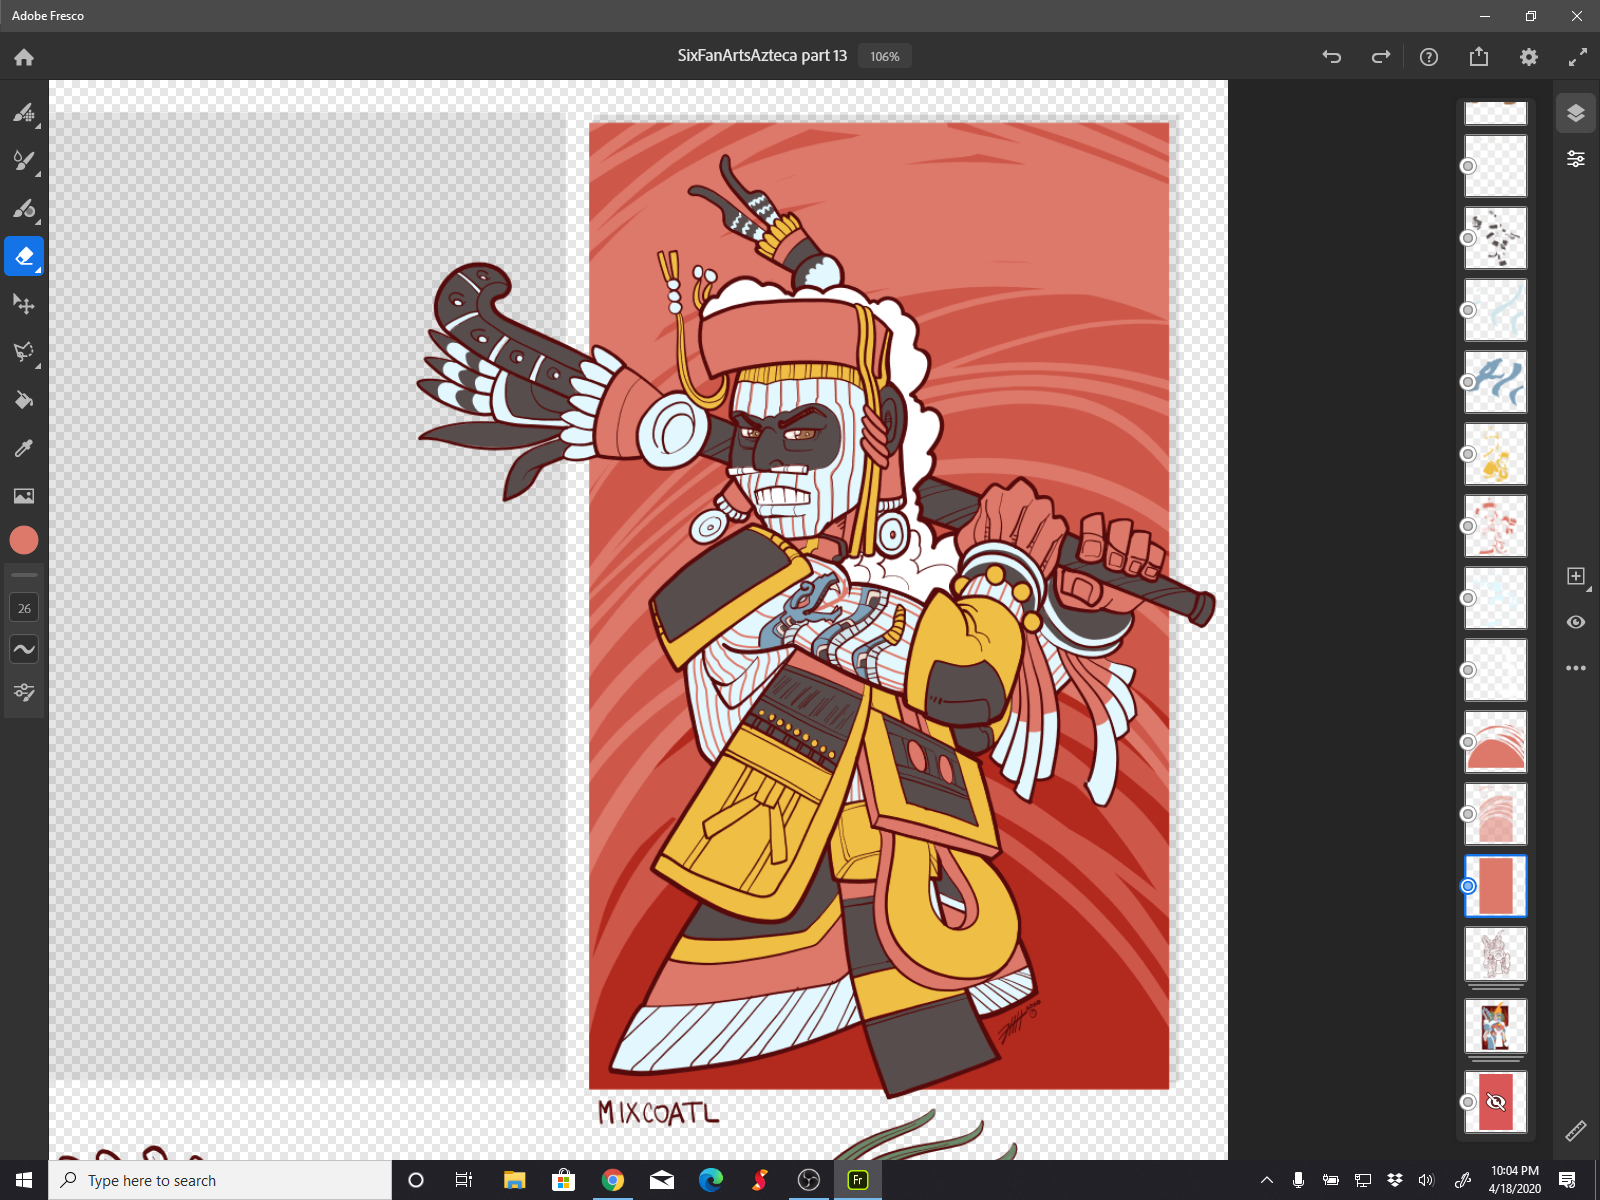Open Google Chrome from the taskbar
The width and height of the screenshot is (1600, 1200).
(x=612, y=1180)
